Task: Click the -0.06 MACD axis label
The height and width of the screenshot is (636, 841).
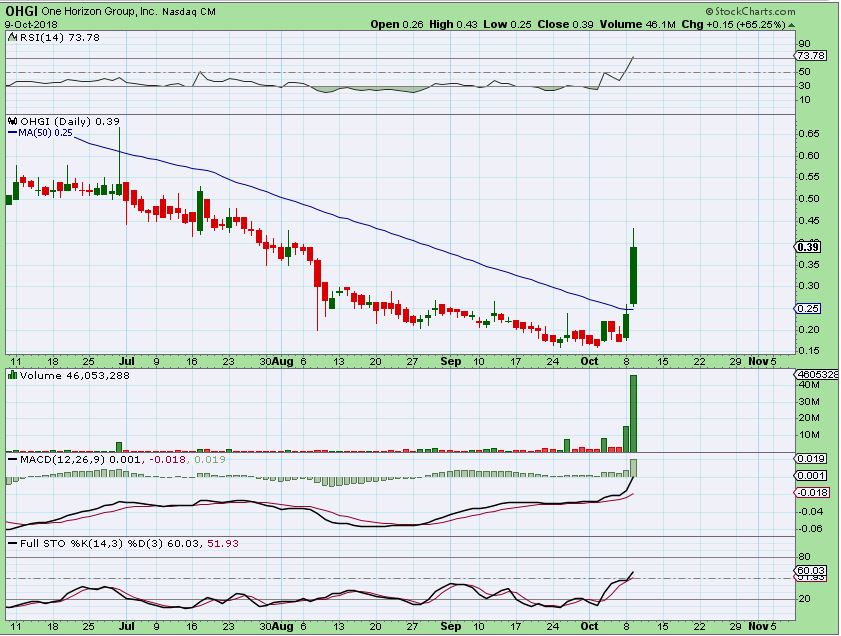Action: [x=810, y=529]
